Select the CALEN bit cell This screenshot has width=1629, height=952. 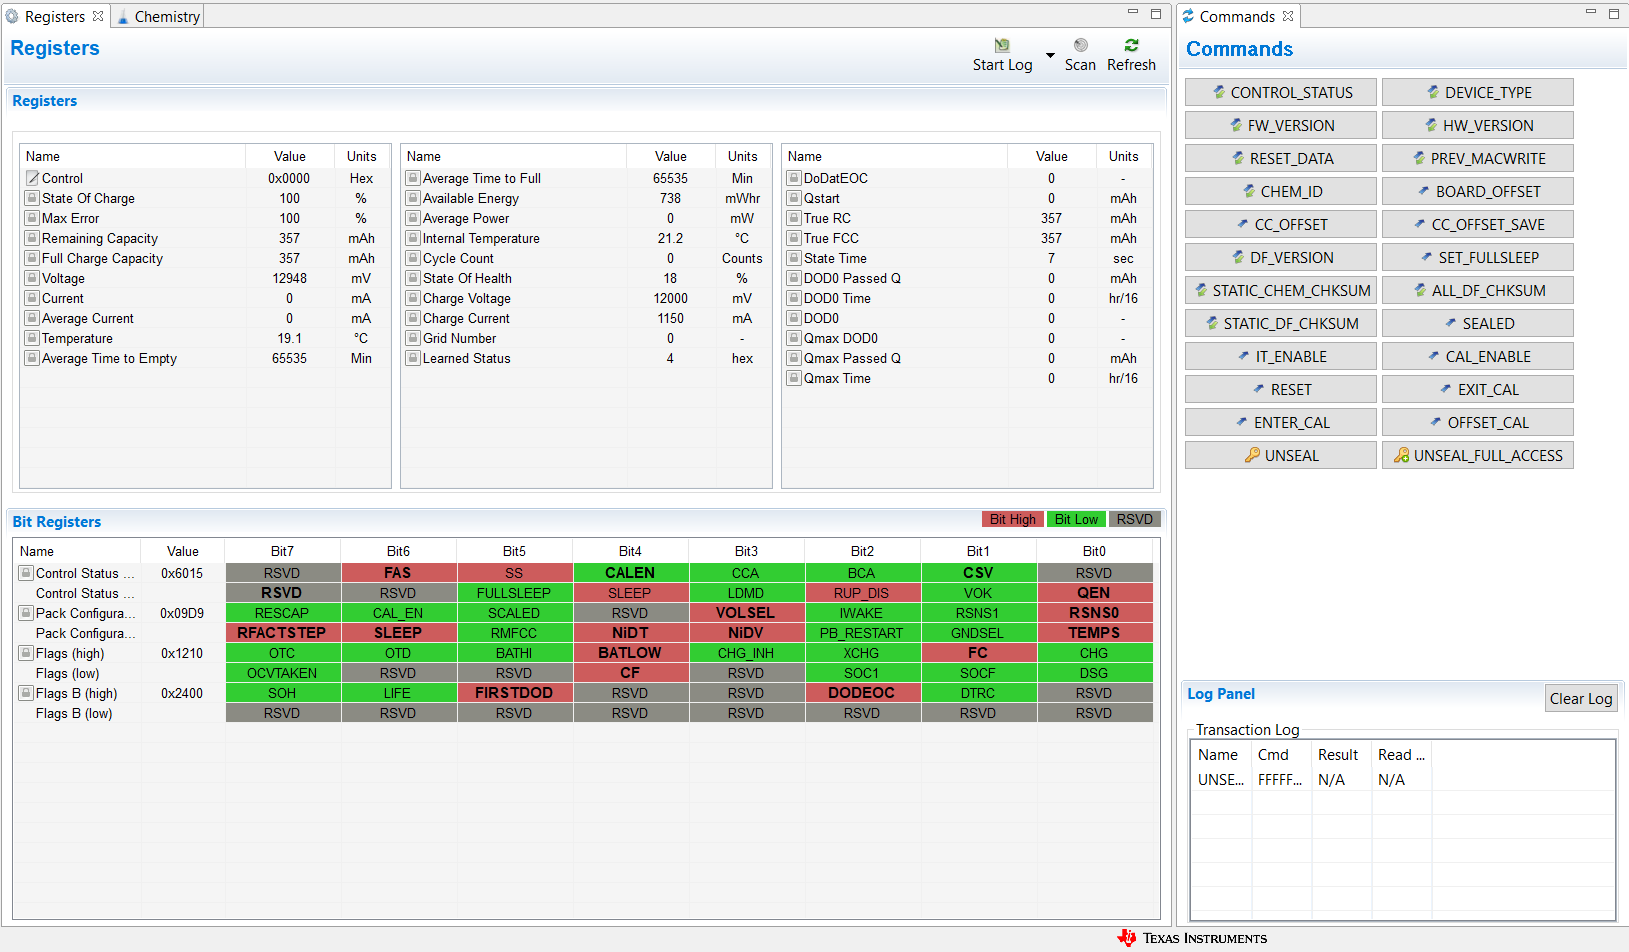tap(630, 573)
